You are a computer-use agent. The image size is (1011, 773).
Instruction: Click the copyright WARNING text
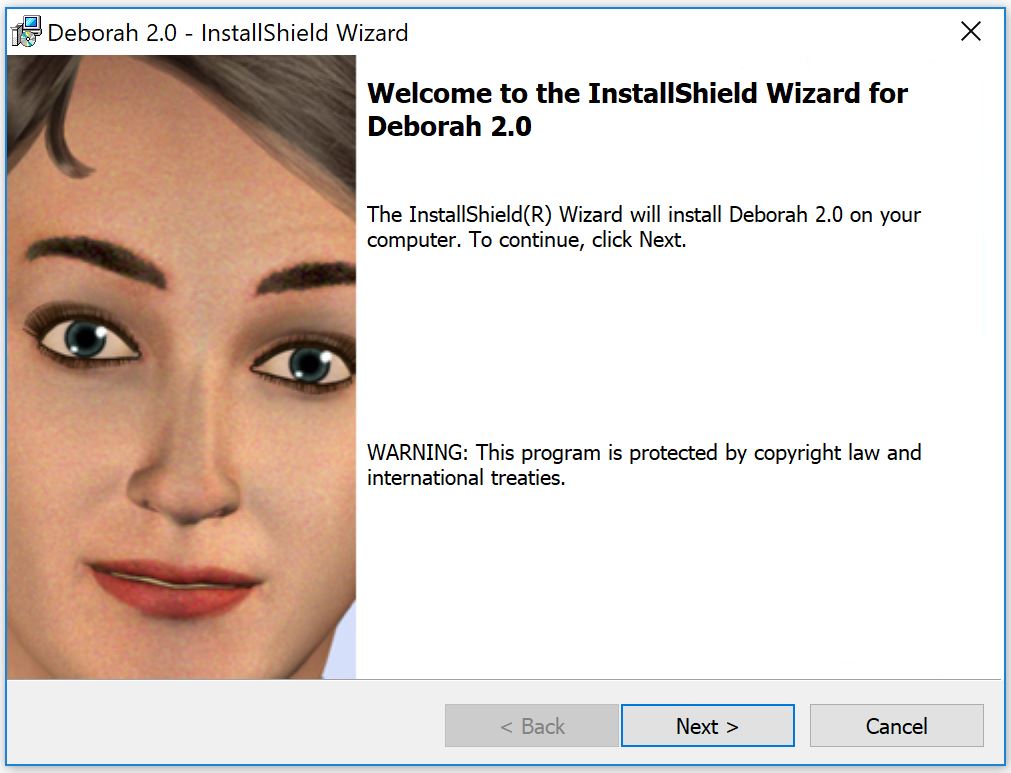(x=644, y=465)
